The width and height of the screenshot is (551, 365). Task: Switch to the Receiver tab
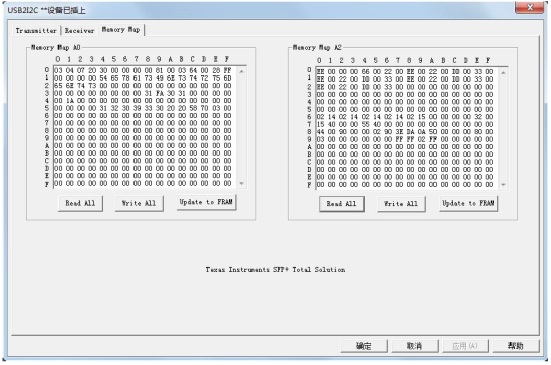tap(79, 31)
